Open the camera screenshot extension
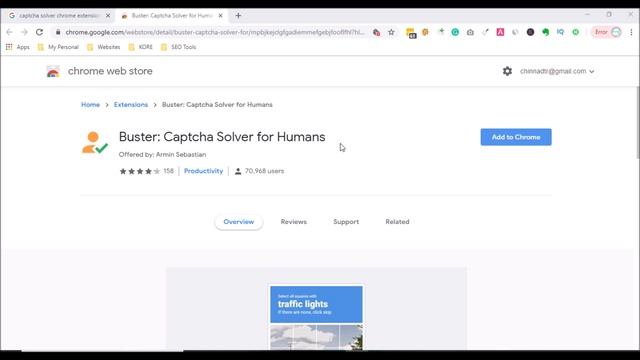 (470, 32)
